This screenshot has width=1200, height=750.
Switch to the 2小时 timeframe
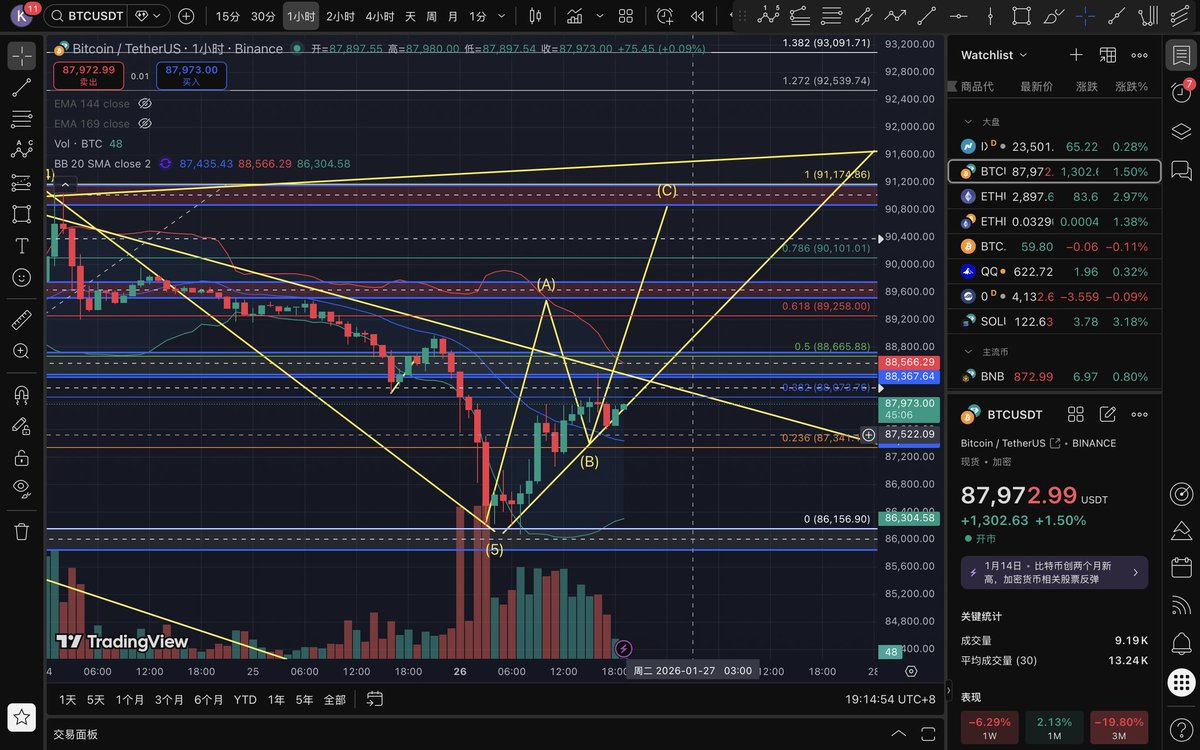(340, 16)
